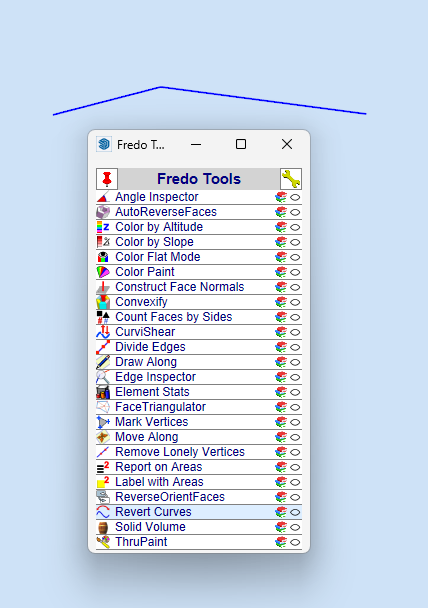
Task: Open books icon for Color Paint
Action: 281,272
